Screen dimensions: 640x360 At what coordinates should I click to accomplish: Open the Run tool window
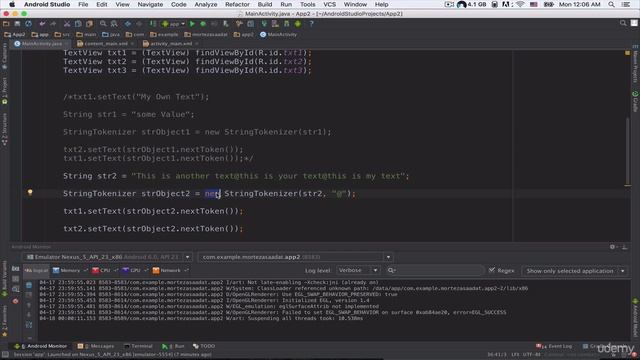tap(173, 346)
